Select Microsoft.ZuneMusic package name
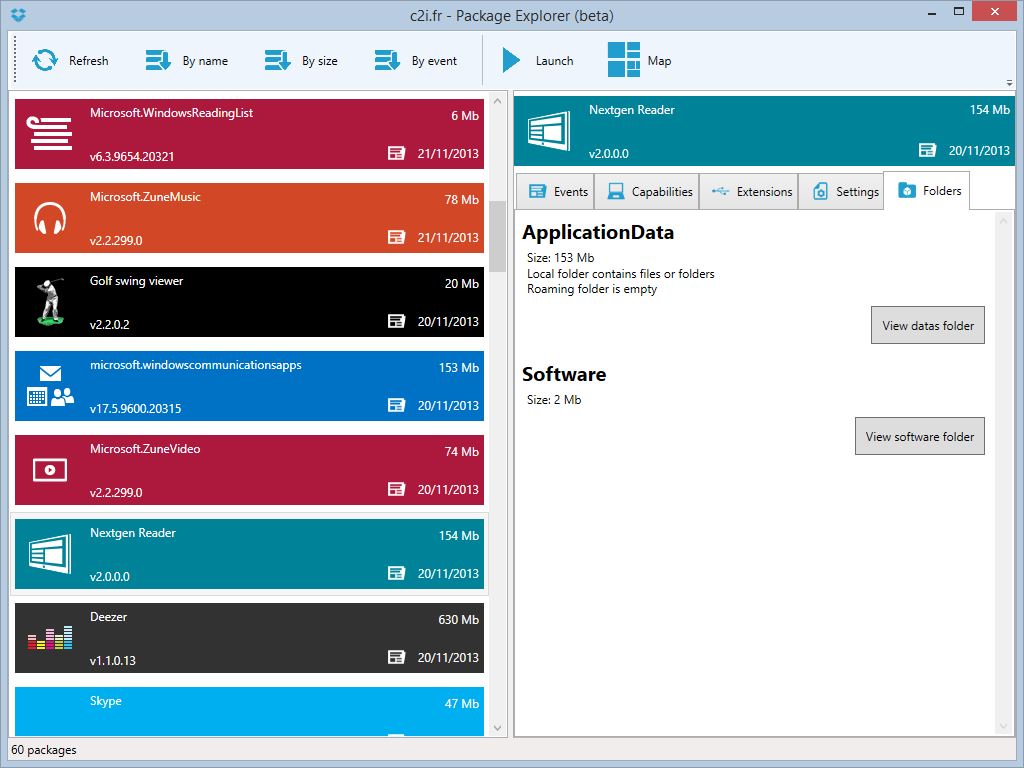Screen dimensions: 1024x768 click(x=145, y=197)
